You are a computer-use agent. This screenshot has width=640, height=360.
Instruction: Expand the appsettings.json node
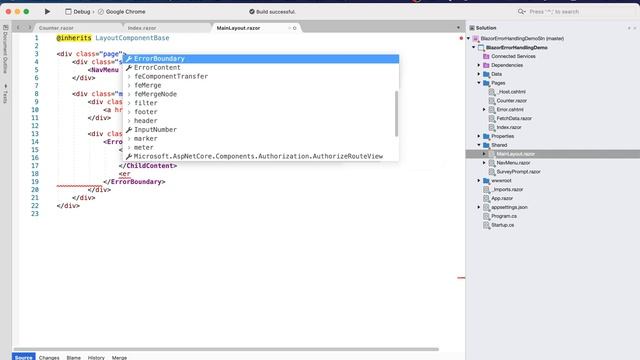tap(479, 207)
